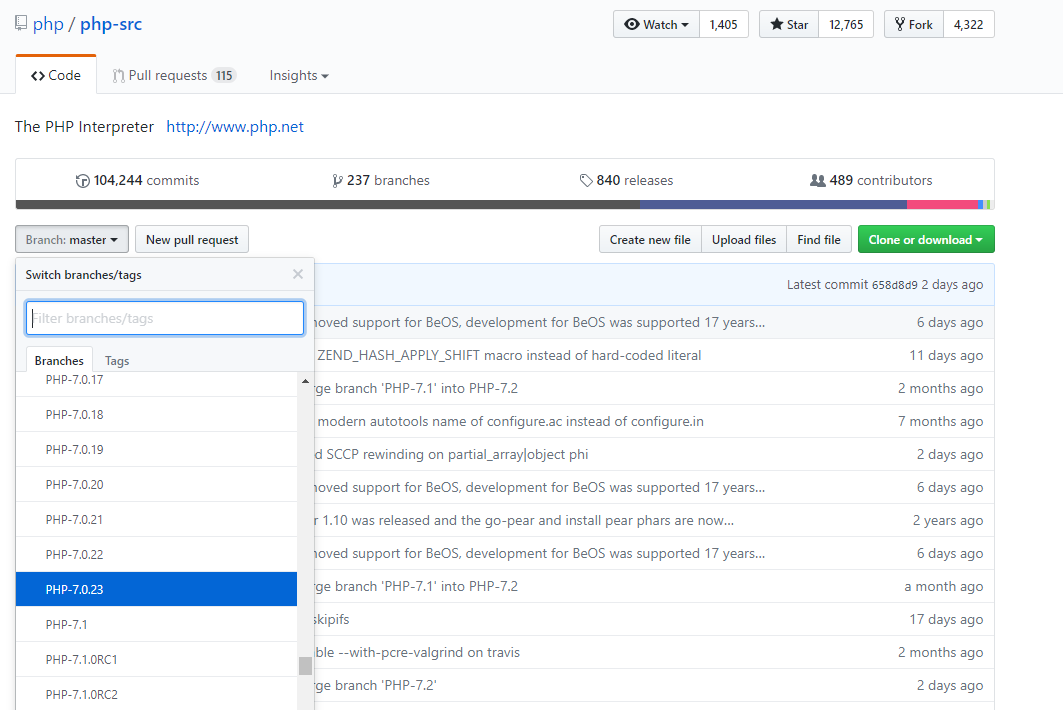Open the Insights tab menu
This screenshot has height=710, width=1063.
298,76
